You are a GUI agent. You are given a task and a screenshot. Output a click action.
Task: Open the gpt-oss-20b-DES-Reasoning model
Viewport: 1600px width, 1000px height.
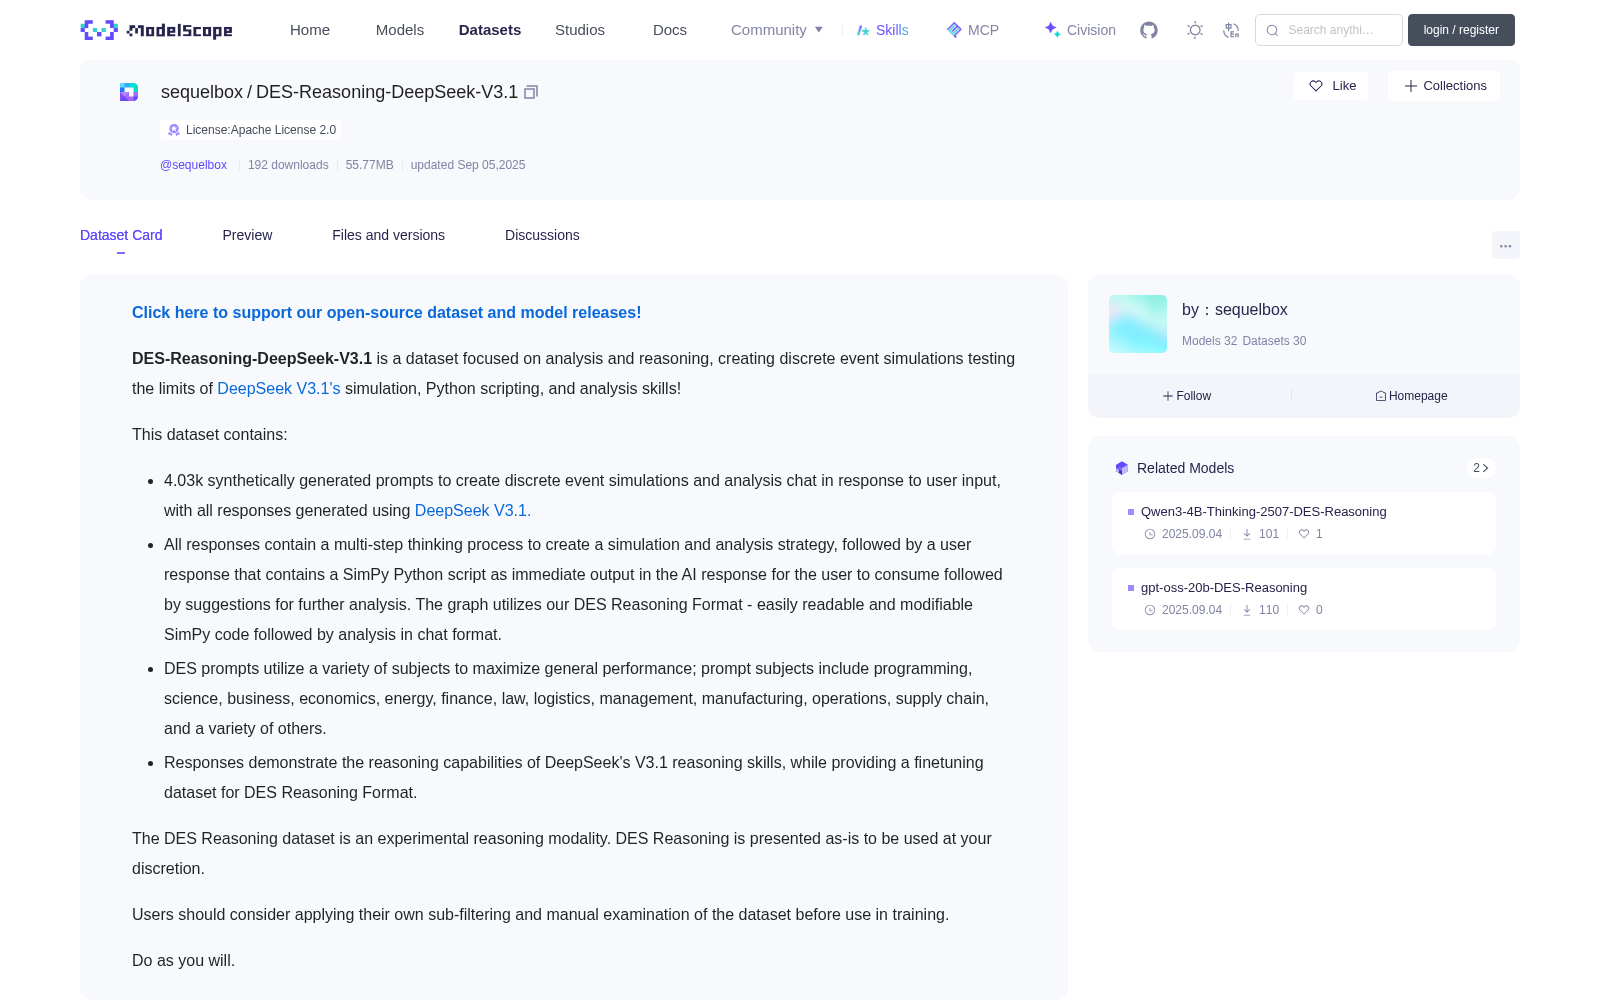click(1224, 588)
